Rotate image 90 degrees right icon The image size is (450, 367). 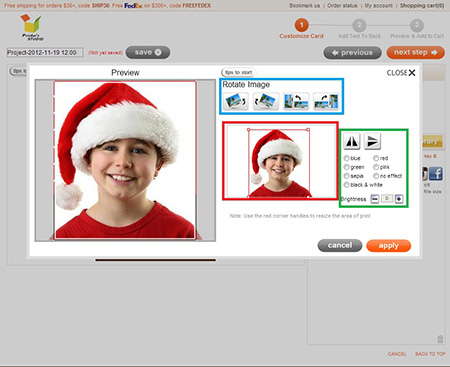326,101
